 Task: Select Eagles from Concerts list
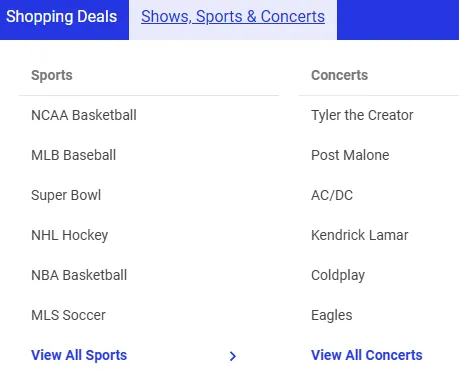tap(331, 316)
